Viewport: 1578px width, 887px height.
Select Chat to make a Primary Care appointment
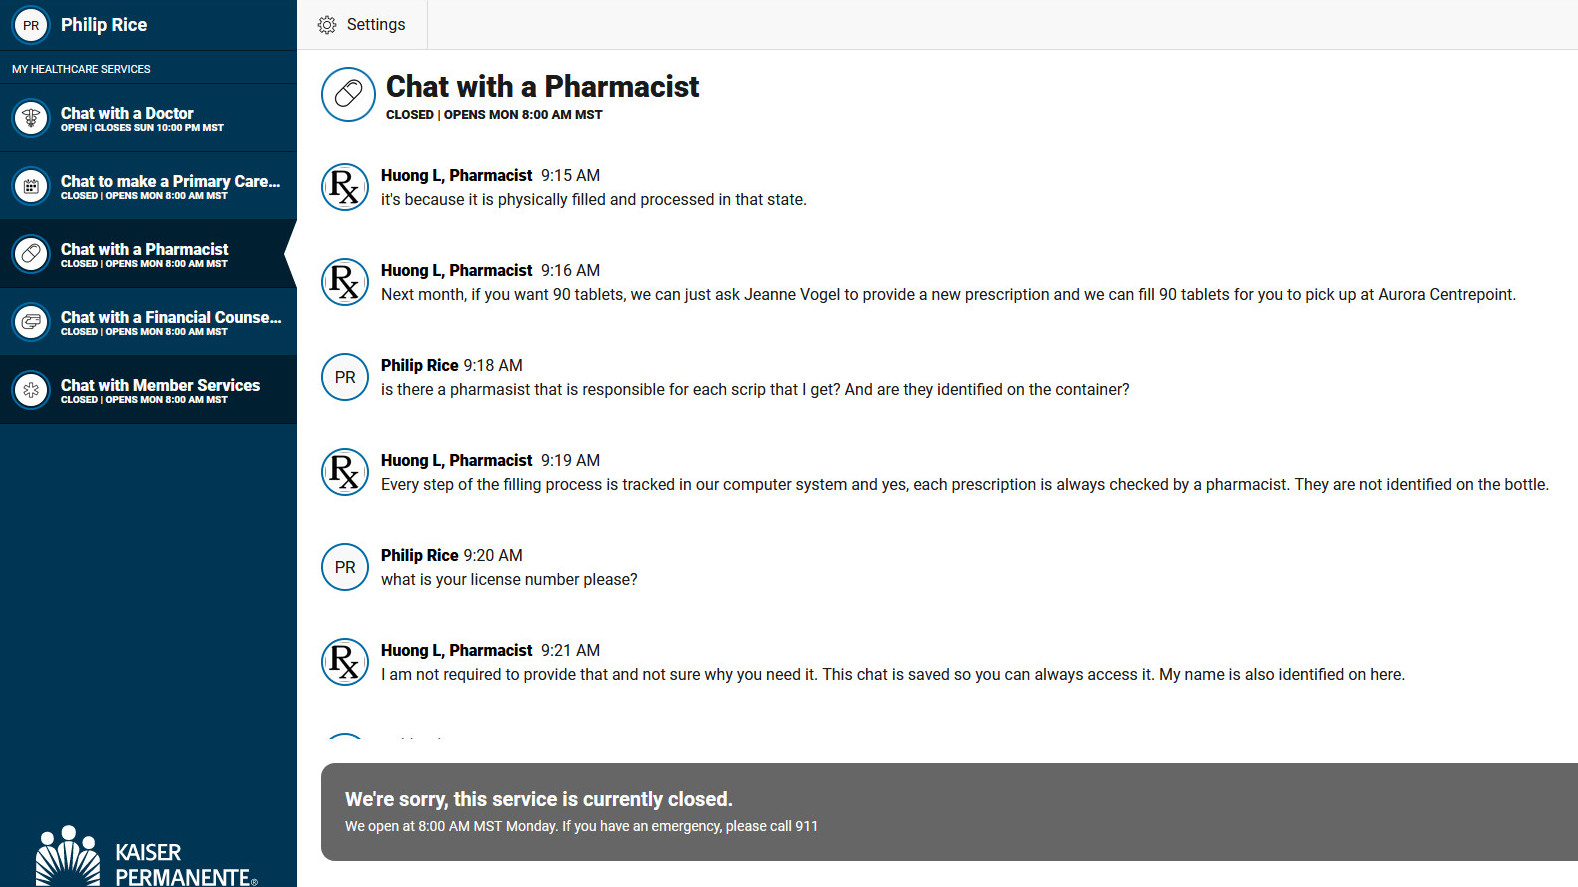pos(148,186)
